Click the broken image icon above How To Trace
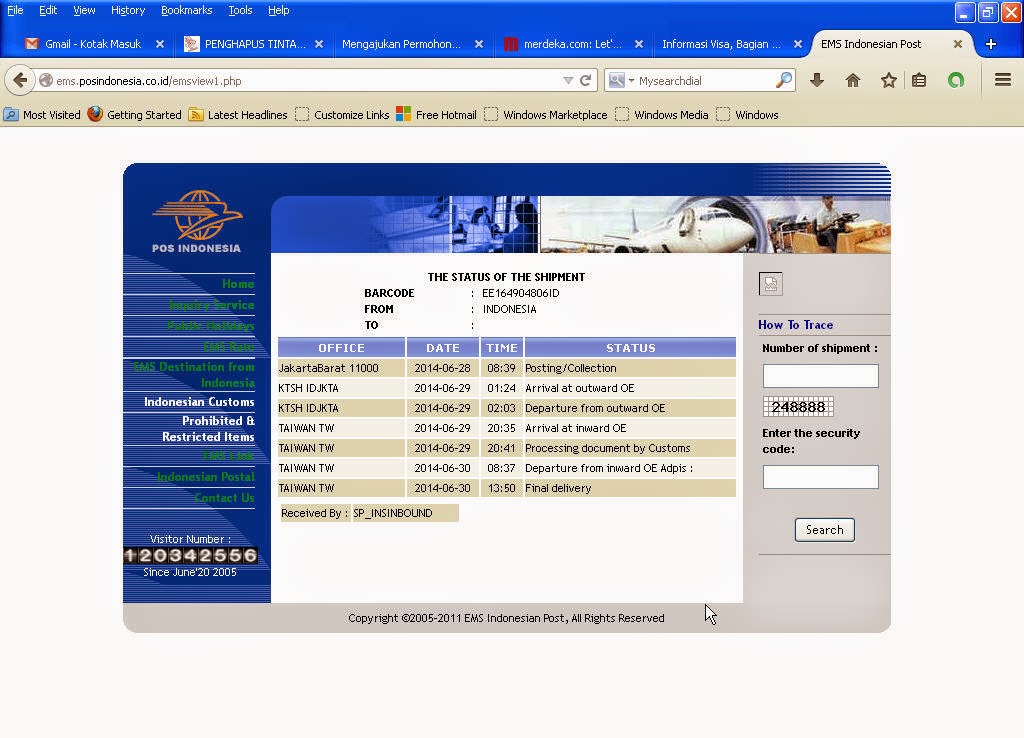This screenshot has width=1024, height=738. pyautogui.click(x=771, y=283)
